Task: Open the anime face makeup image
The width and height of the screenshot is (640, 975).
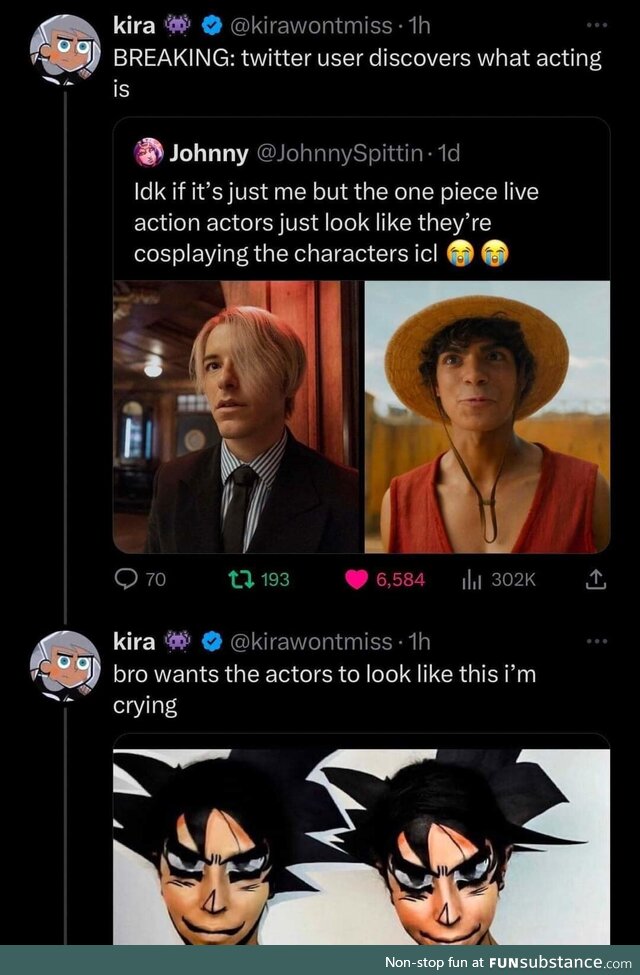Action: (361, 845)
